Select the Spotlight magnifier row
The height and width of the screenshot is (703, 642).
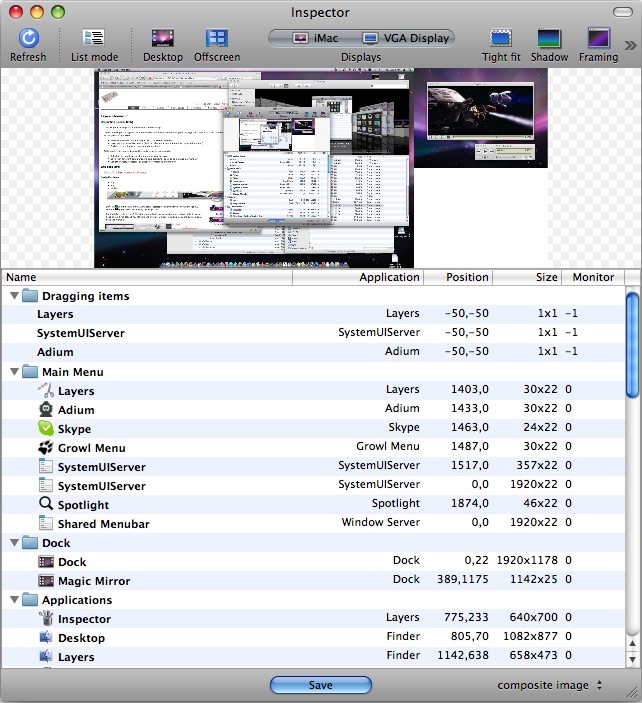tap(313, 504)
